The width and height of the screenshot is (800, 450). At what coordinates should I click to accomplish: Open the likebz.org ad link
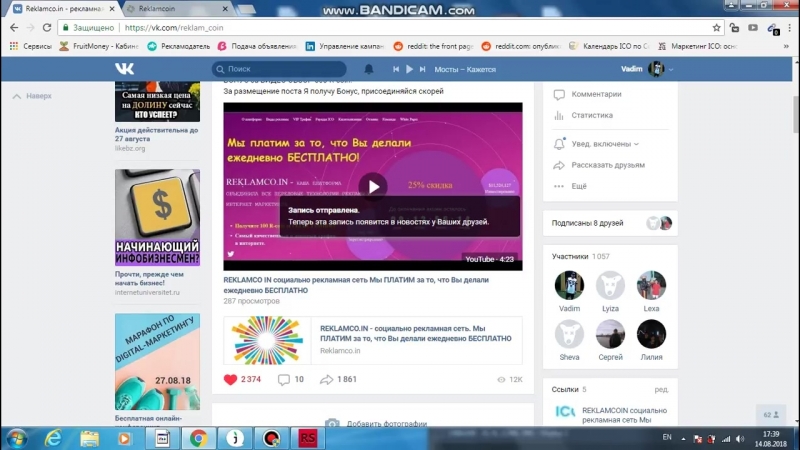(130, 148)
